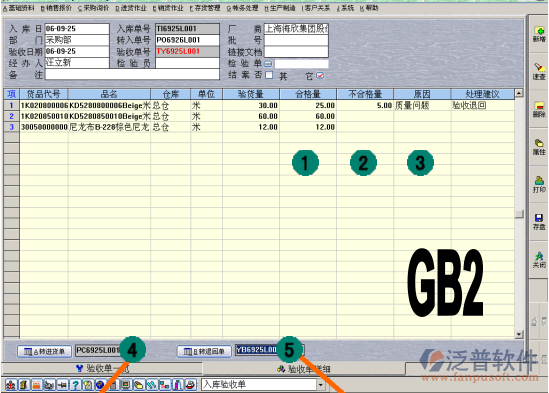Open the 速查 quick search tool

(539, 71)
